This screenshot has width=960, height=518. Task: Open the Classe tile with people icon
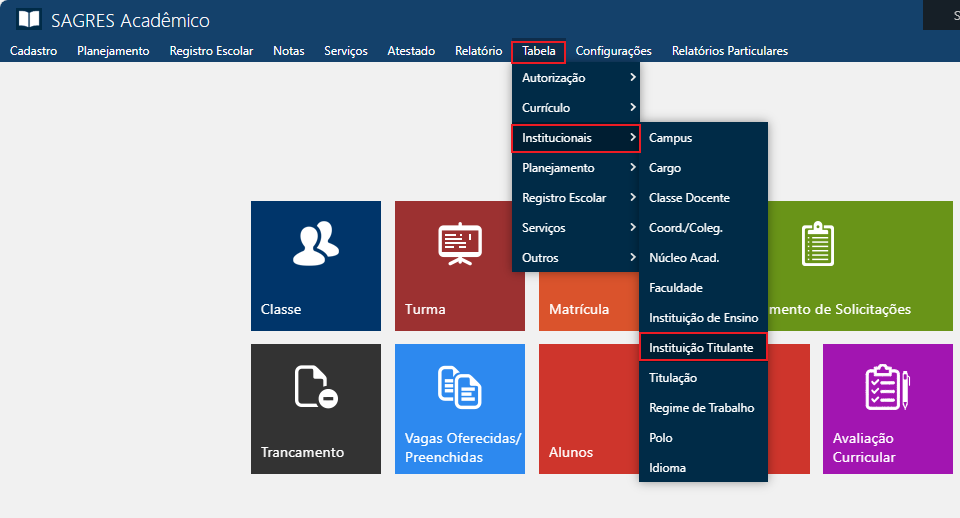click(315, 245)
